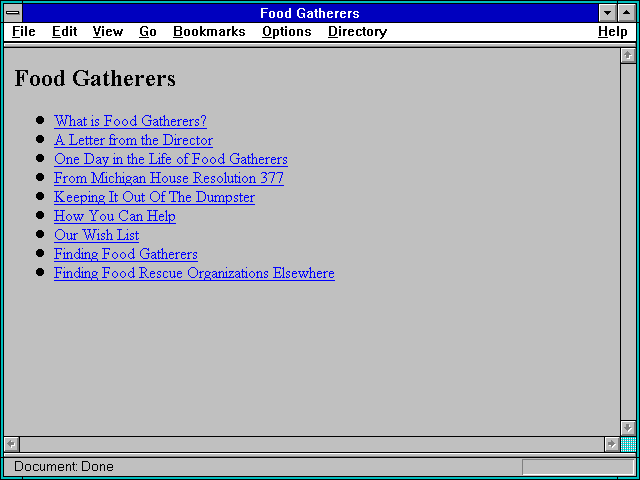Click the Document: Done status text
Viewport: 640px width, 480px height.
click(64, 467)
